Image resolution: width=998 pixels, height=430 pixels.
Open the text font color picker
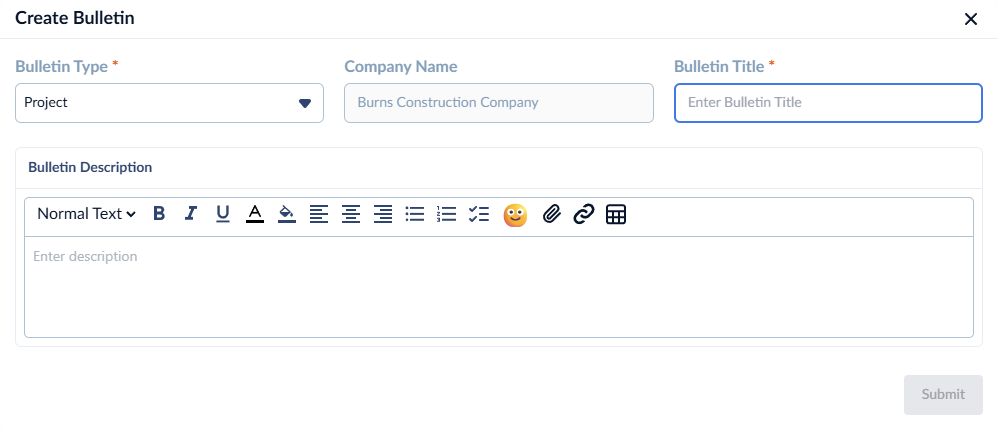255,214
